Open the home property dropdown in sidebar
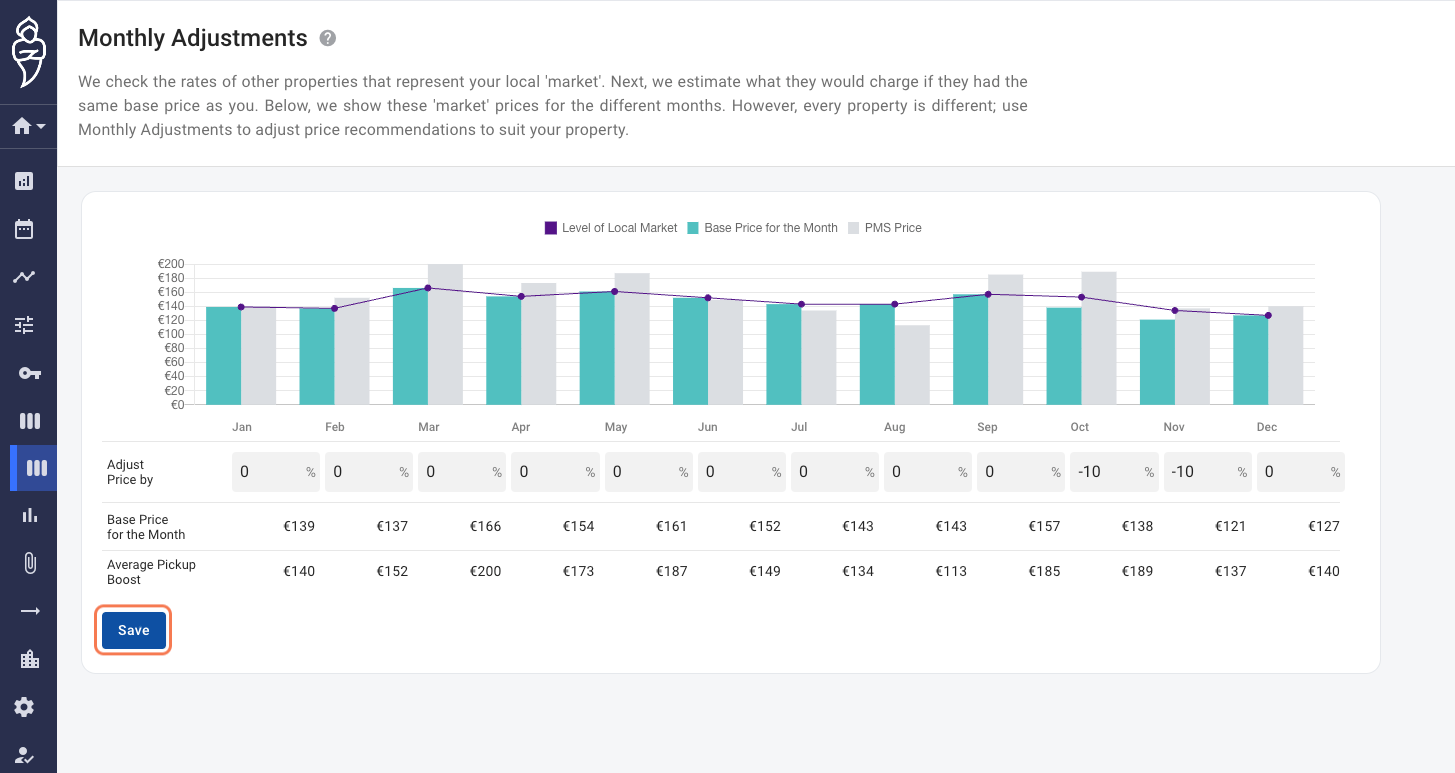Screen dimensions: 1455x773 28,127
